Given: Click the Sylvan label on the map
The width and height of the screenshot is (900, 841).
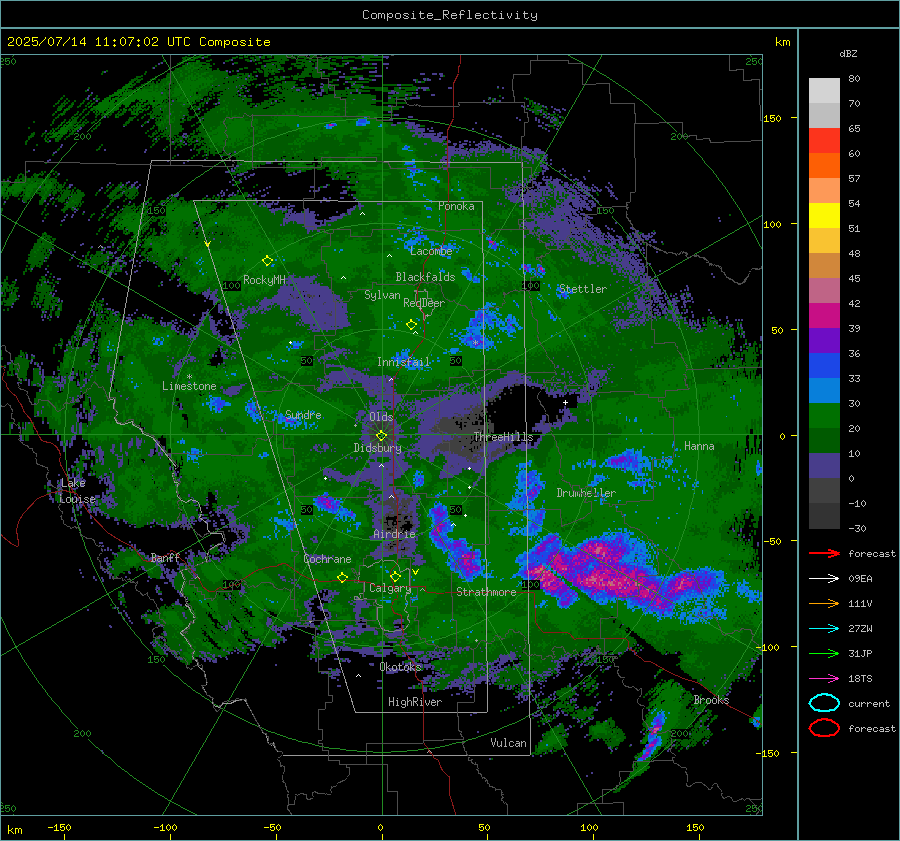Looking at the screenshot, I should [382, 295].
